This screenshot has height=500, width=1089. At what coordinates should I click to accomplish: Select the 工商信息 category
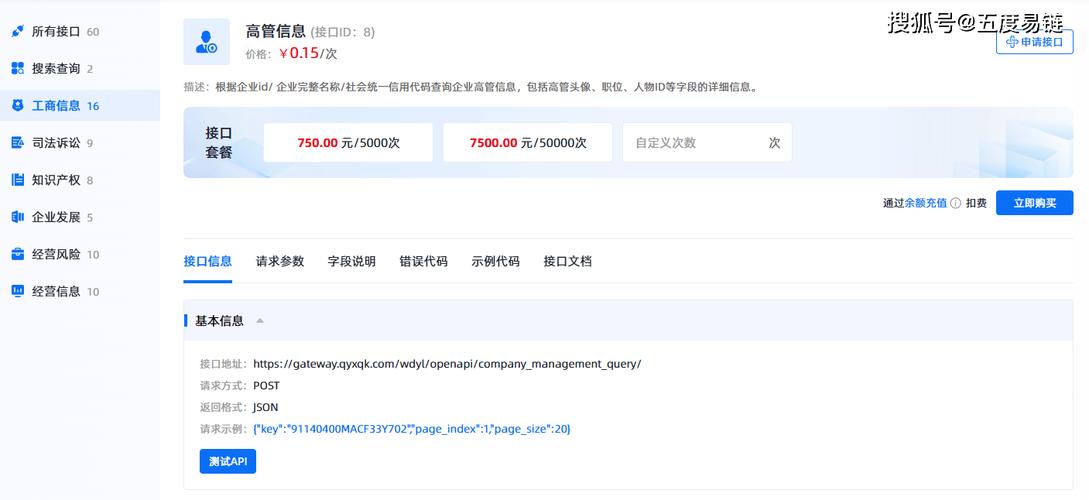tap(80, 106)
